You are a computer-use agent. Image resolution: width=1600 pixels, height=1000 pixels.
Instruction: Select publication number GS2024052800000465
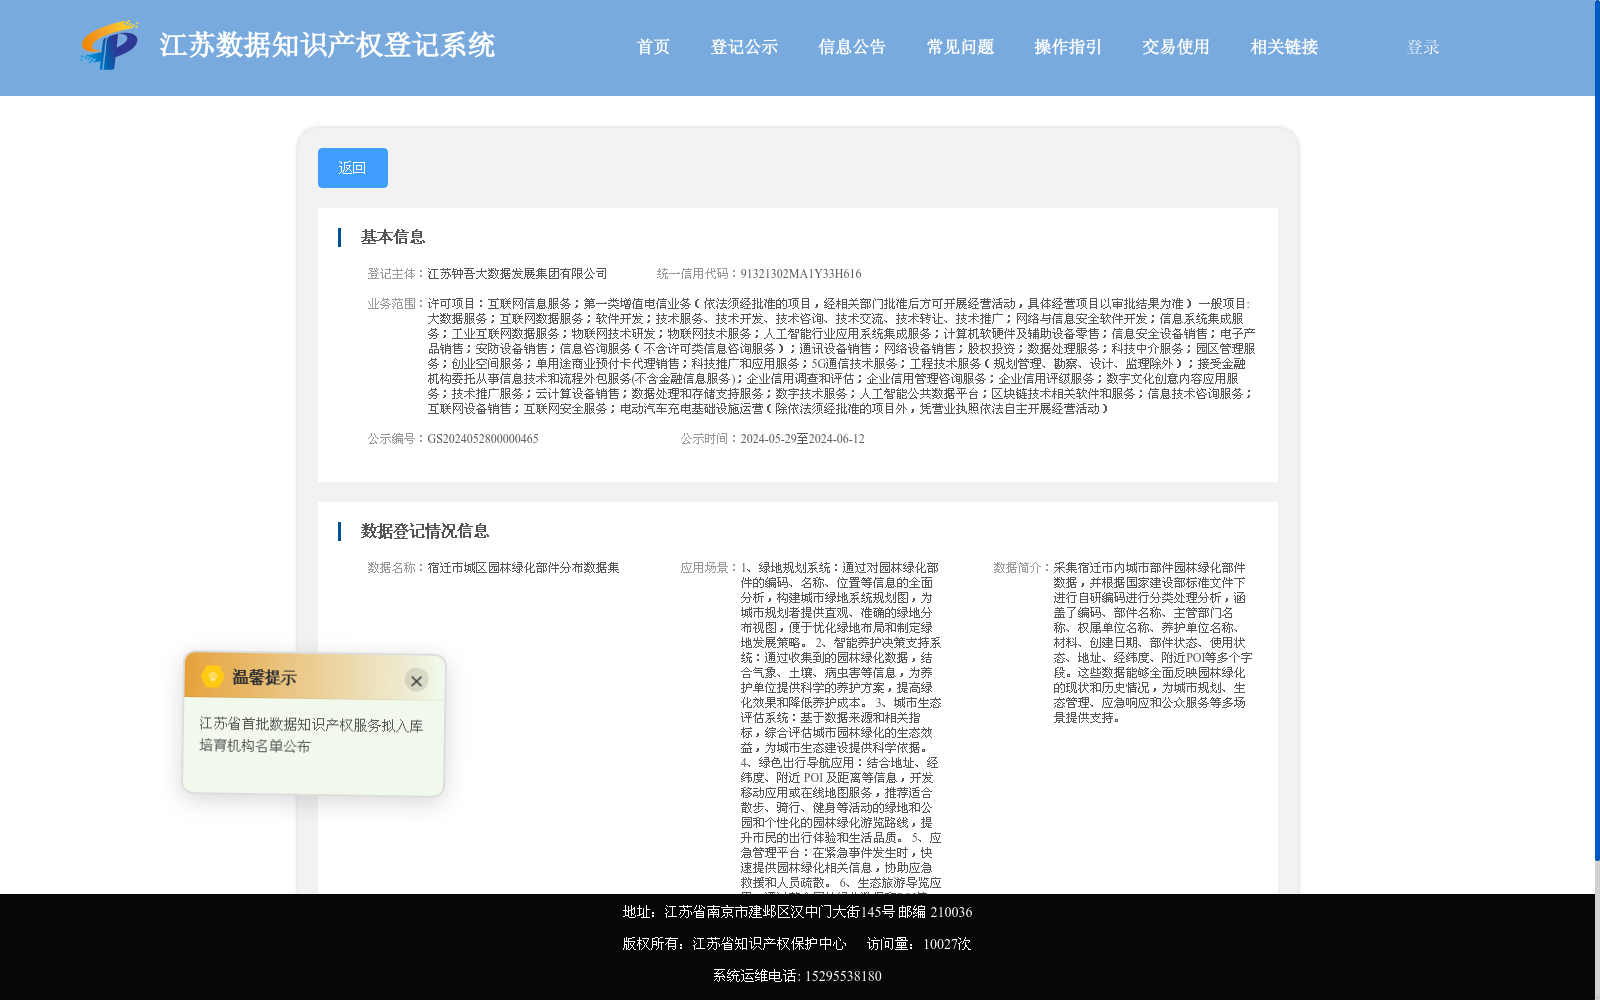[x=483, y=439]
